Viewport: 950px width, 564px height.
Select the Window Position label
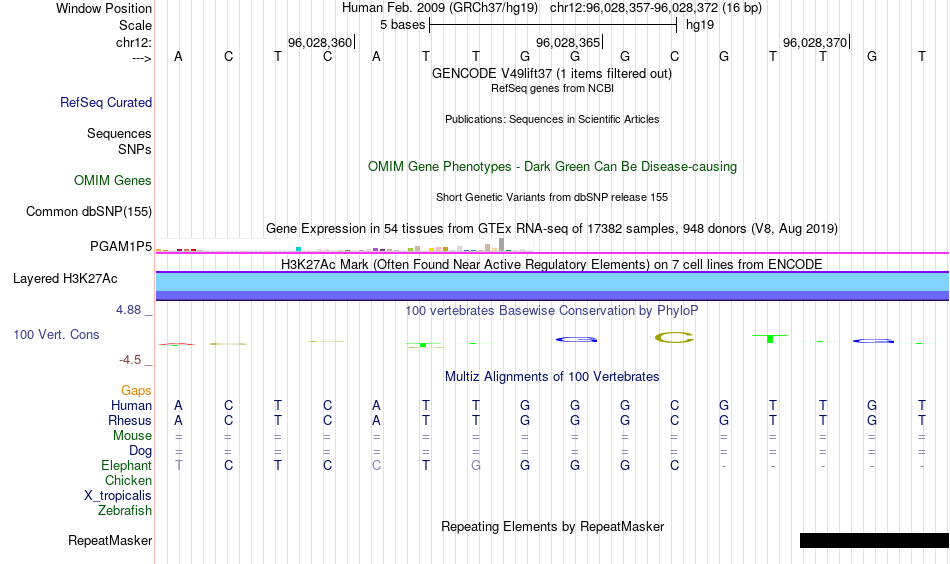point(104,8)
